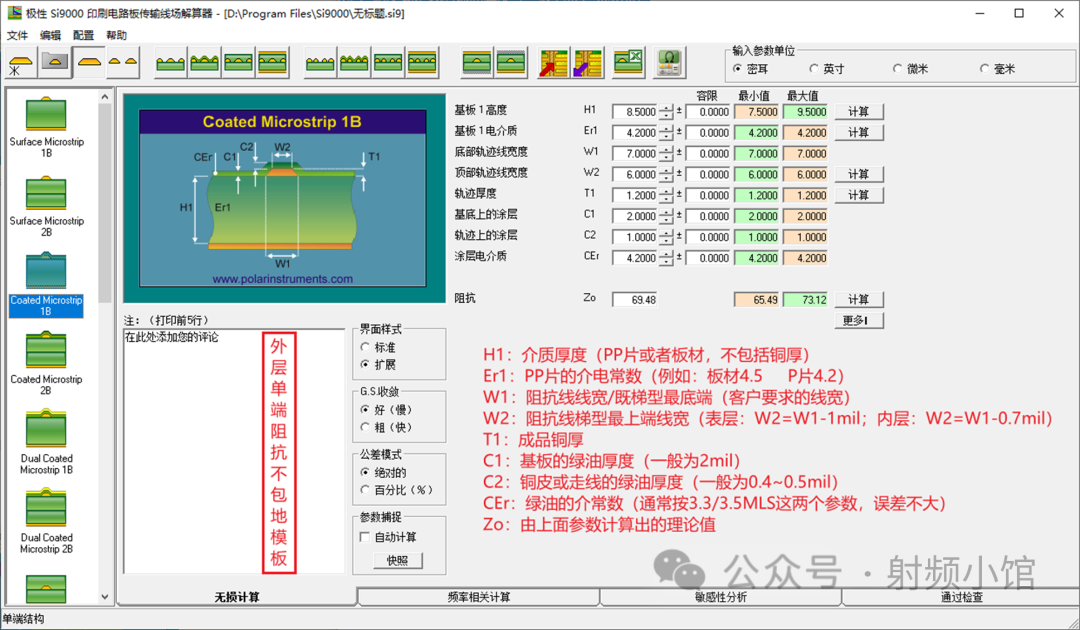
Task: Open the 配置 menu
Action: tap(83, 35)
